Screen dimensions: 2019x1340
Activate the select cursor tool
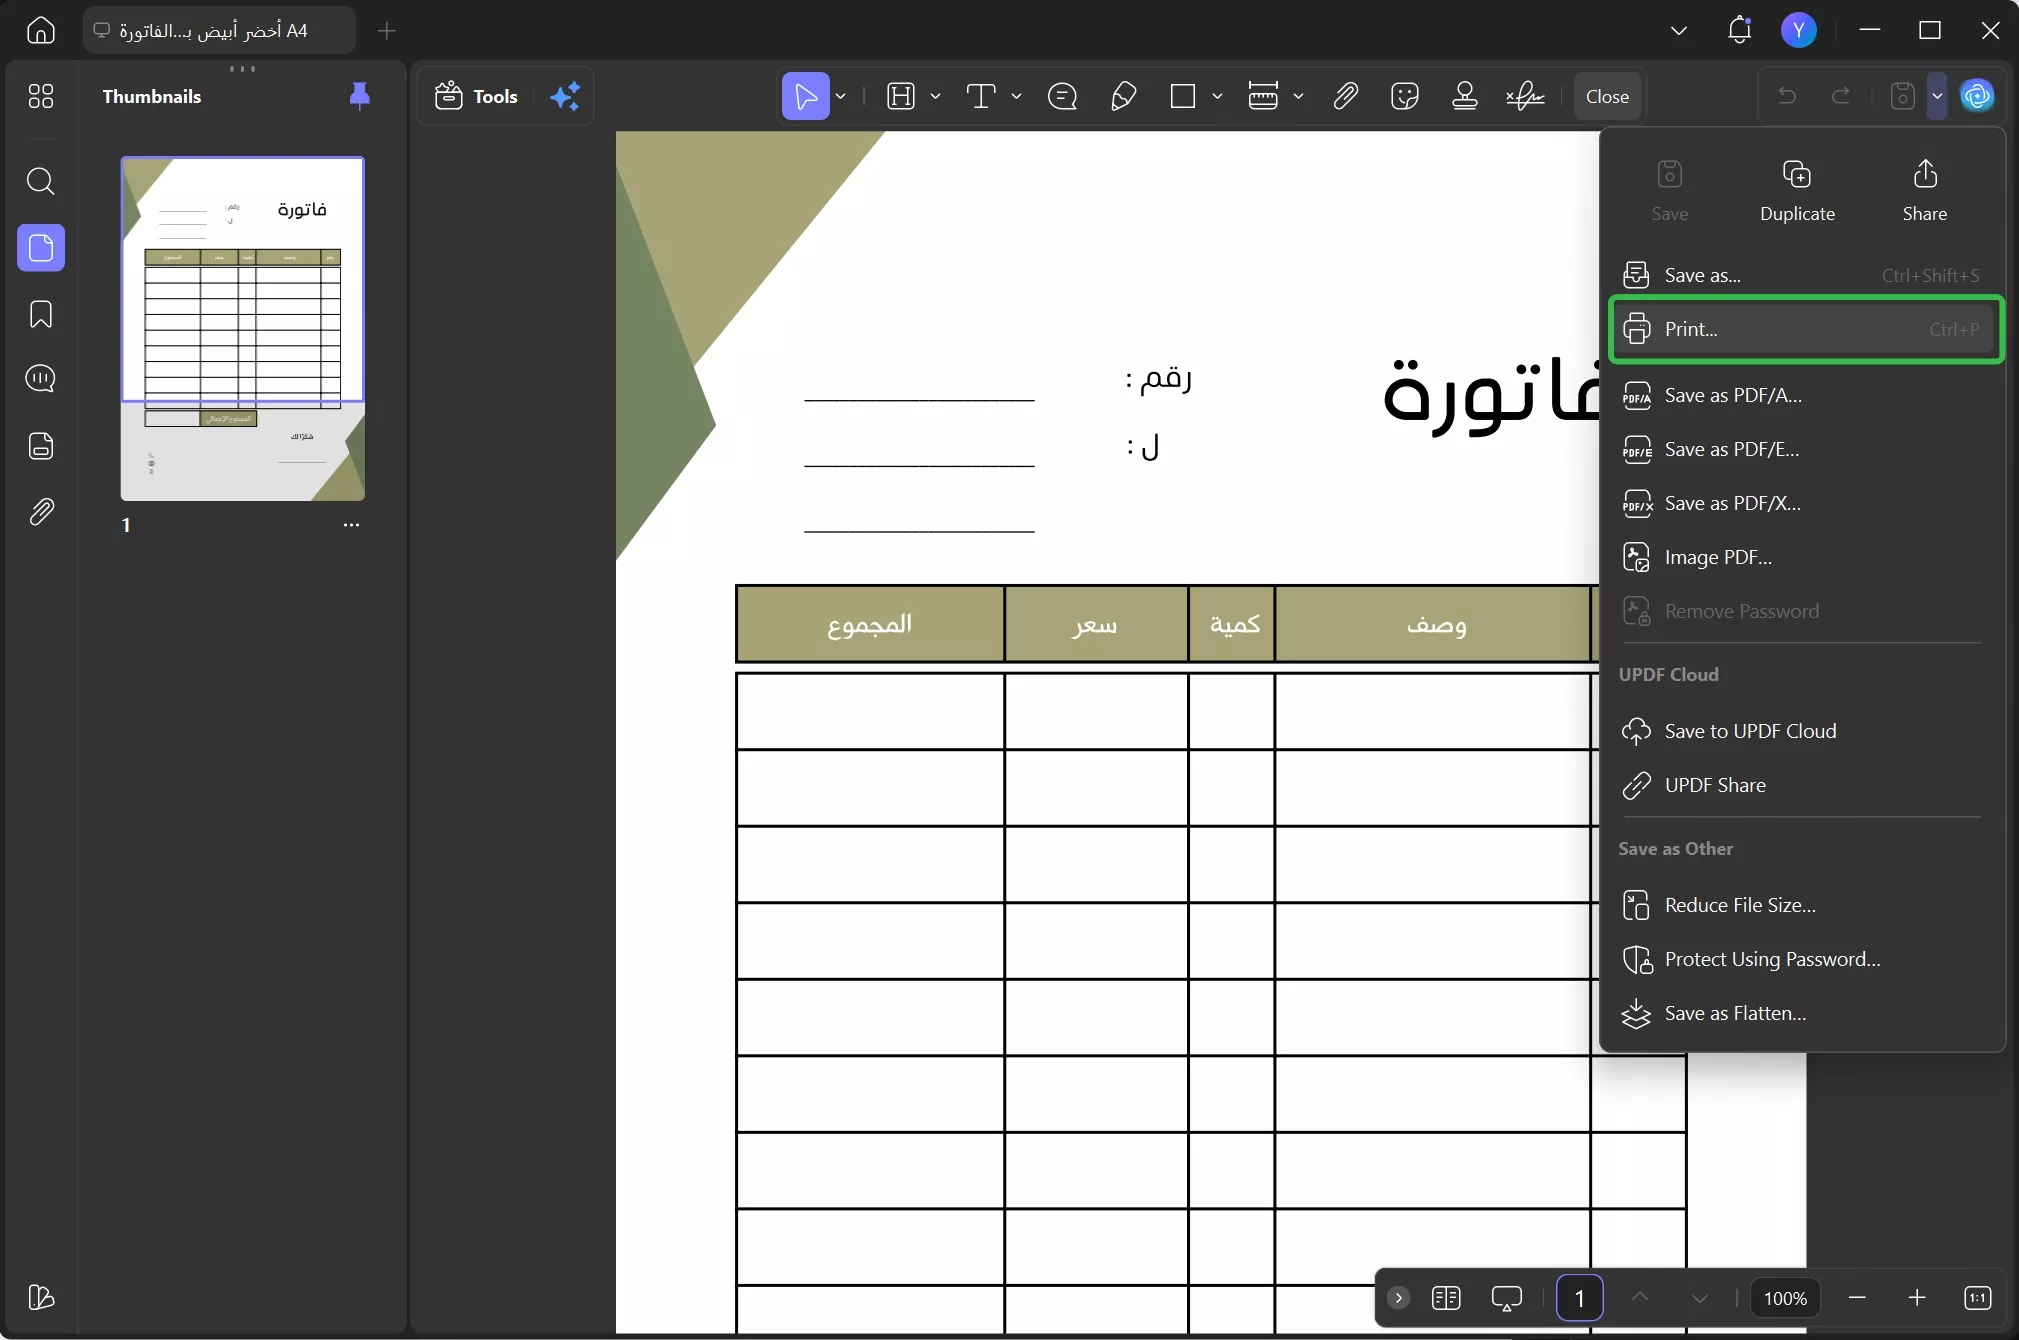[805, 96]
